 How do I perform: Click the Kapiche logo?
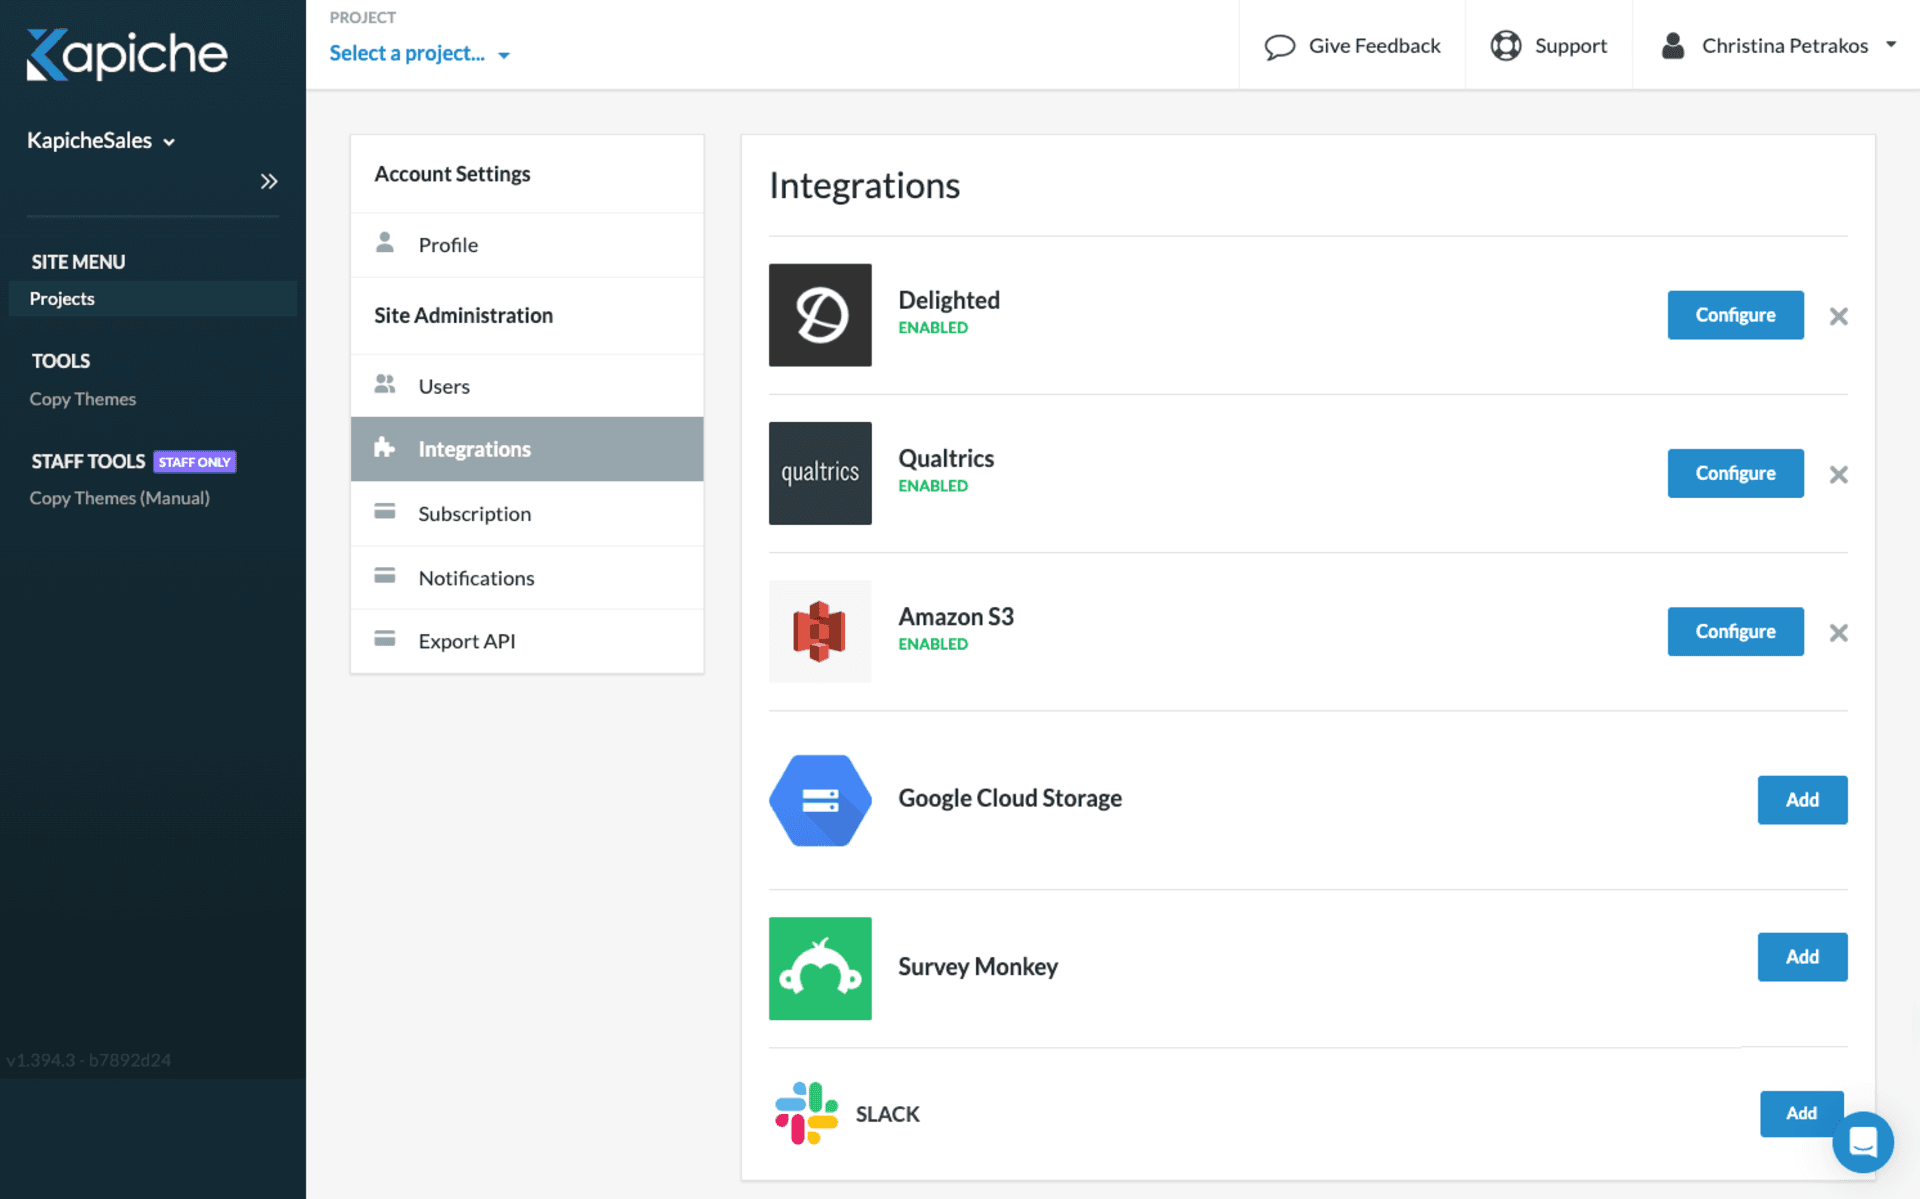pyautogui.click(x=127, y=54)
